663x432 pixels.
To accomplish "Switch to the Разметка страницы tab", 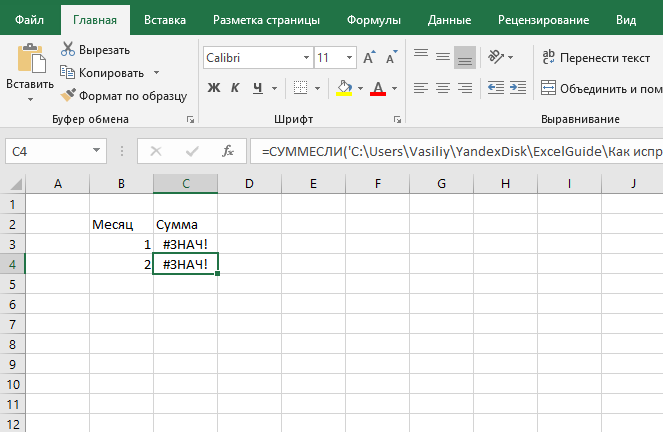I will point(266,20).
